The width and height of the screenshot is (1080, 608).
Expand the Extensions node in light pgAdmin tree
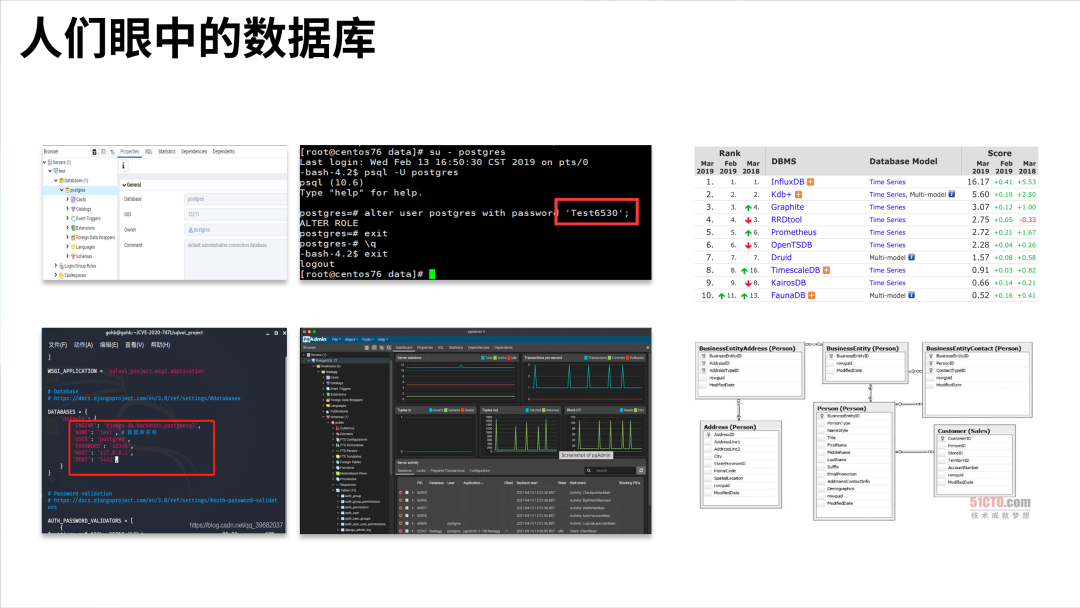(68, 228)
